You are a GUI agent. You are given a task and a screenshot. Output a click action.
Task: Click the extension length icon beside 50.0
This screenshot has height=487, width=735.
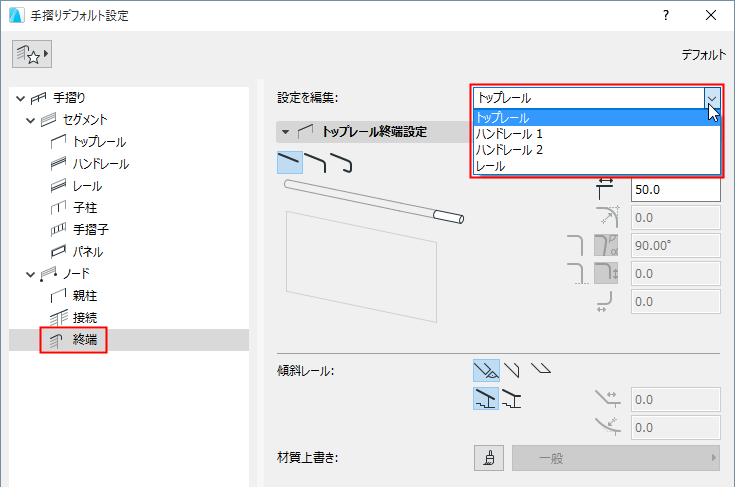pyautogui.click(x=605, y=189)
